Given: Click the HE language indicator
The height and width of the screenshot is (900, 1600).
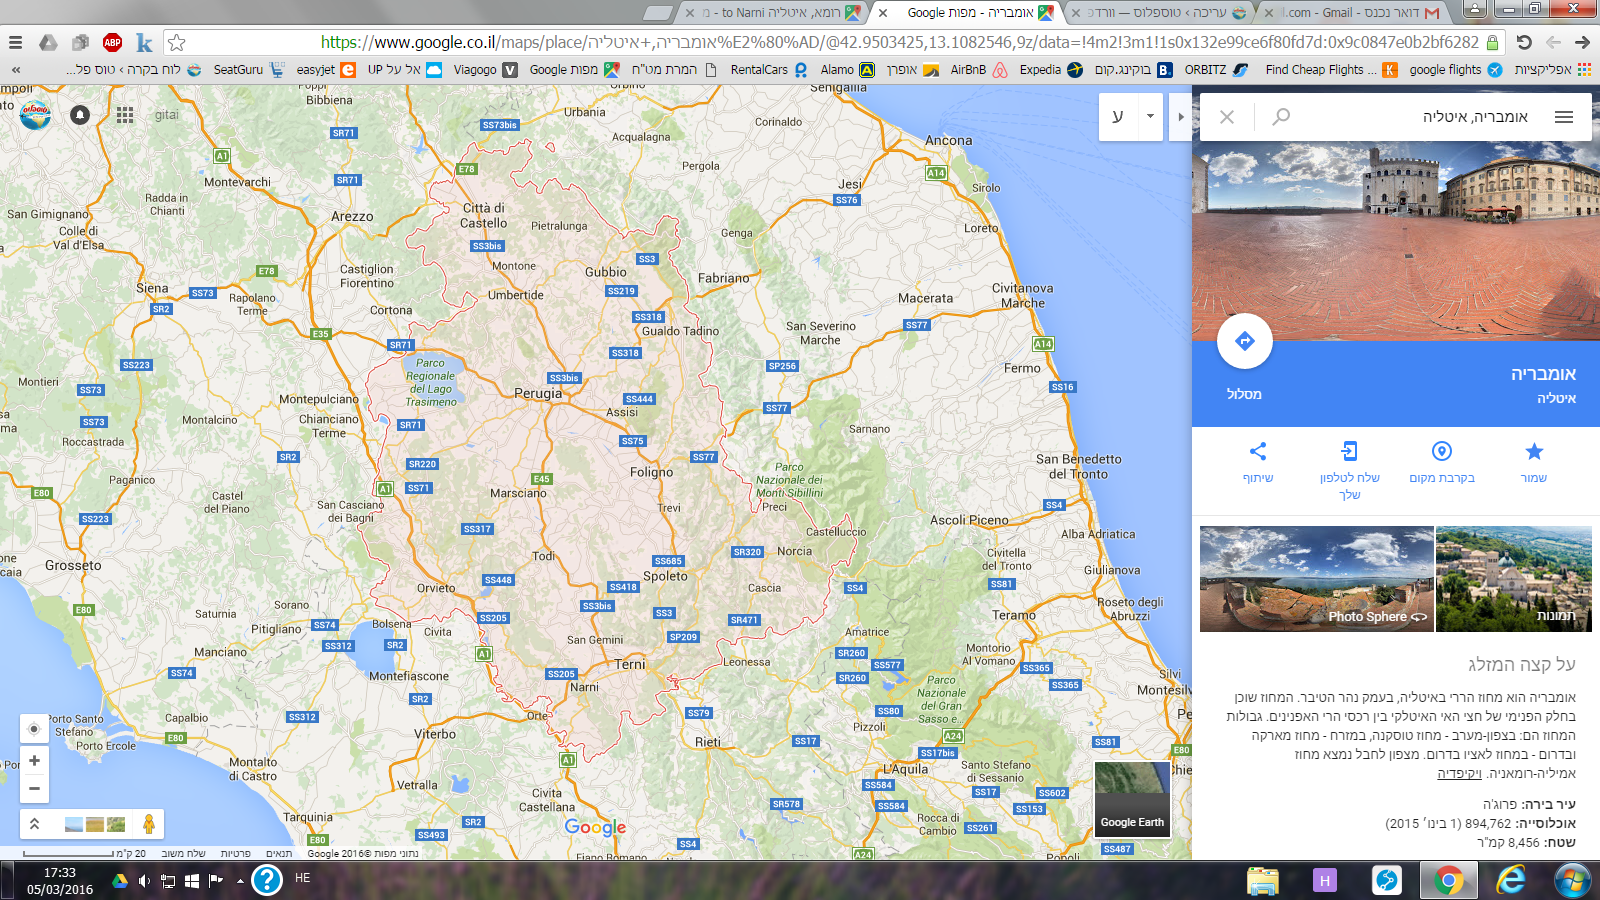Looking at the screenshot, I should pyautogui.click(x=303, y=879).
